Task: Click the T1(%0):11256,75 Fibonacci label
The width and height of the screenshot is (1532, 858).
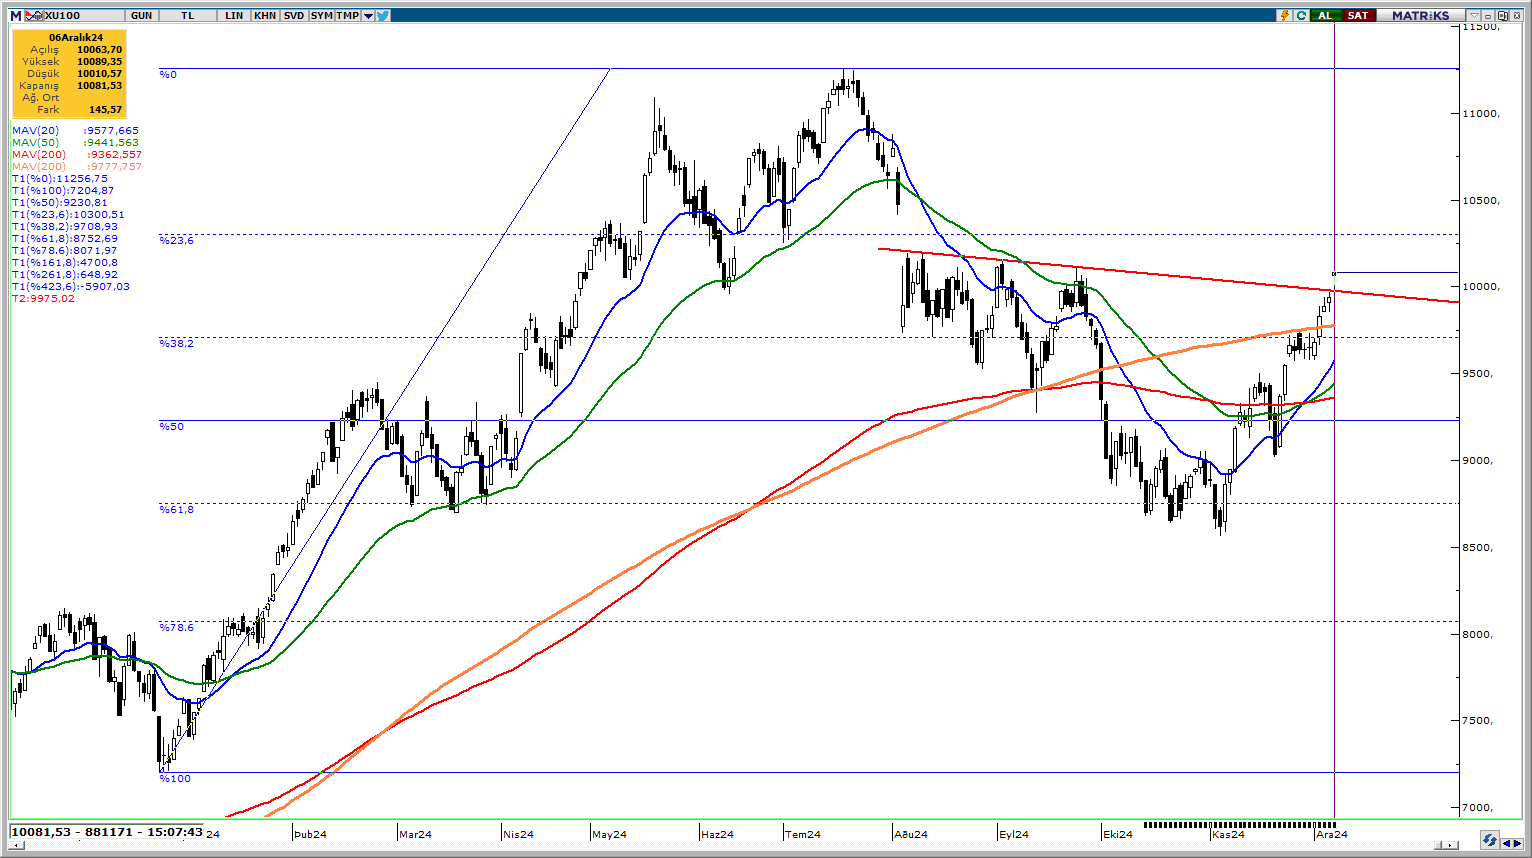Action: [60, 179]
